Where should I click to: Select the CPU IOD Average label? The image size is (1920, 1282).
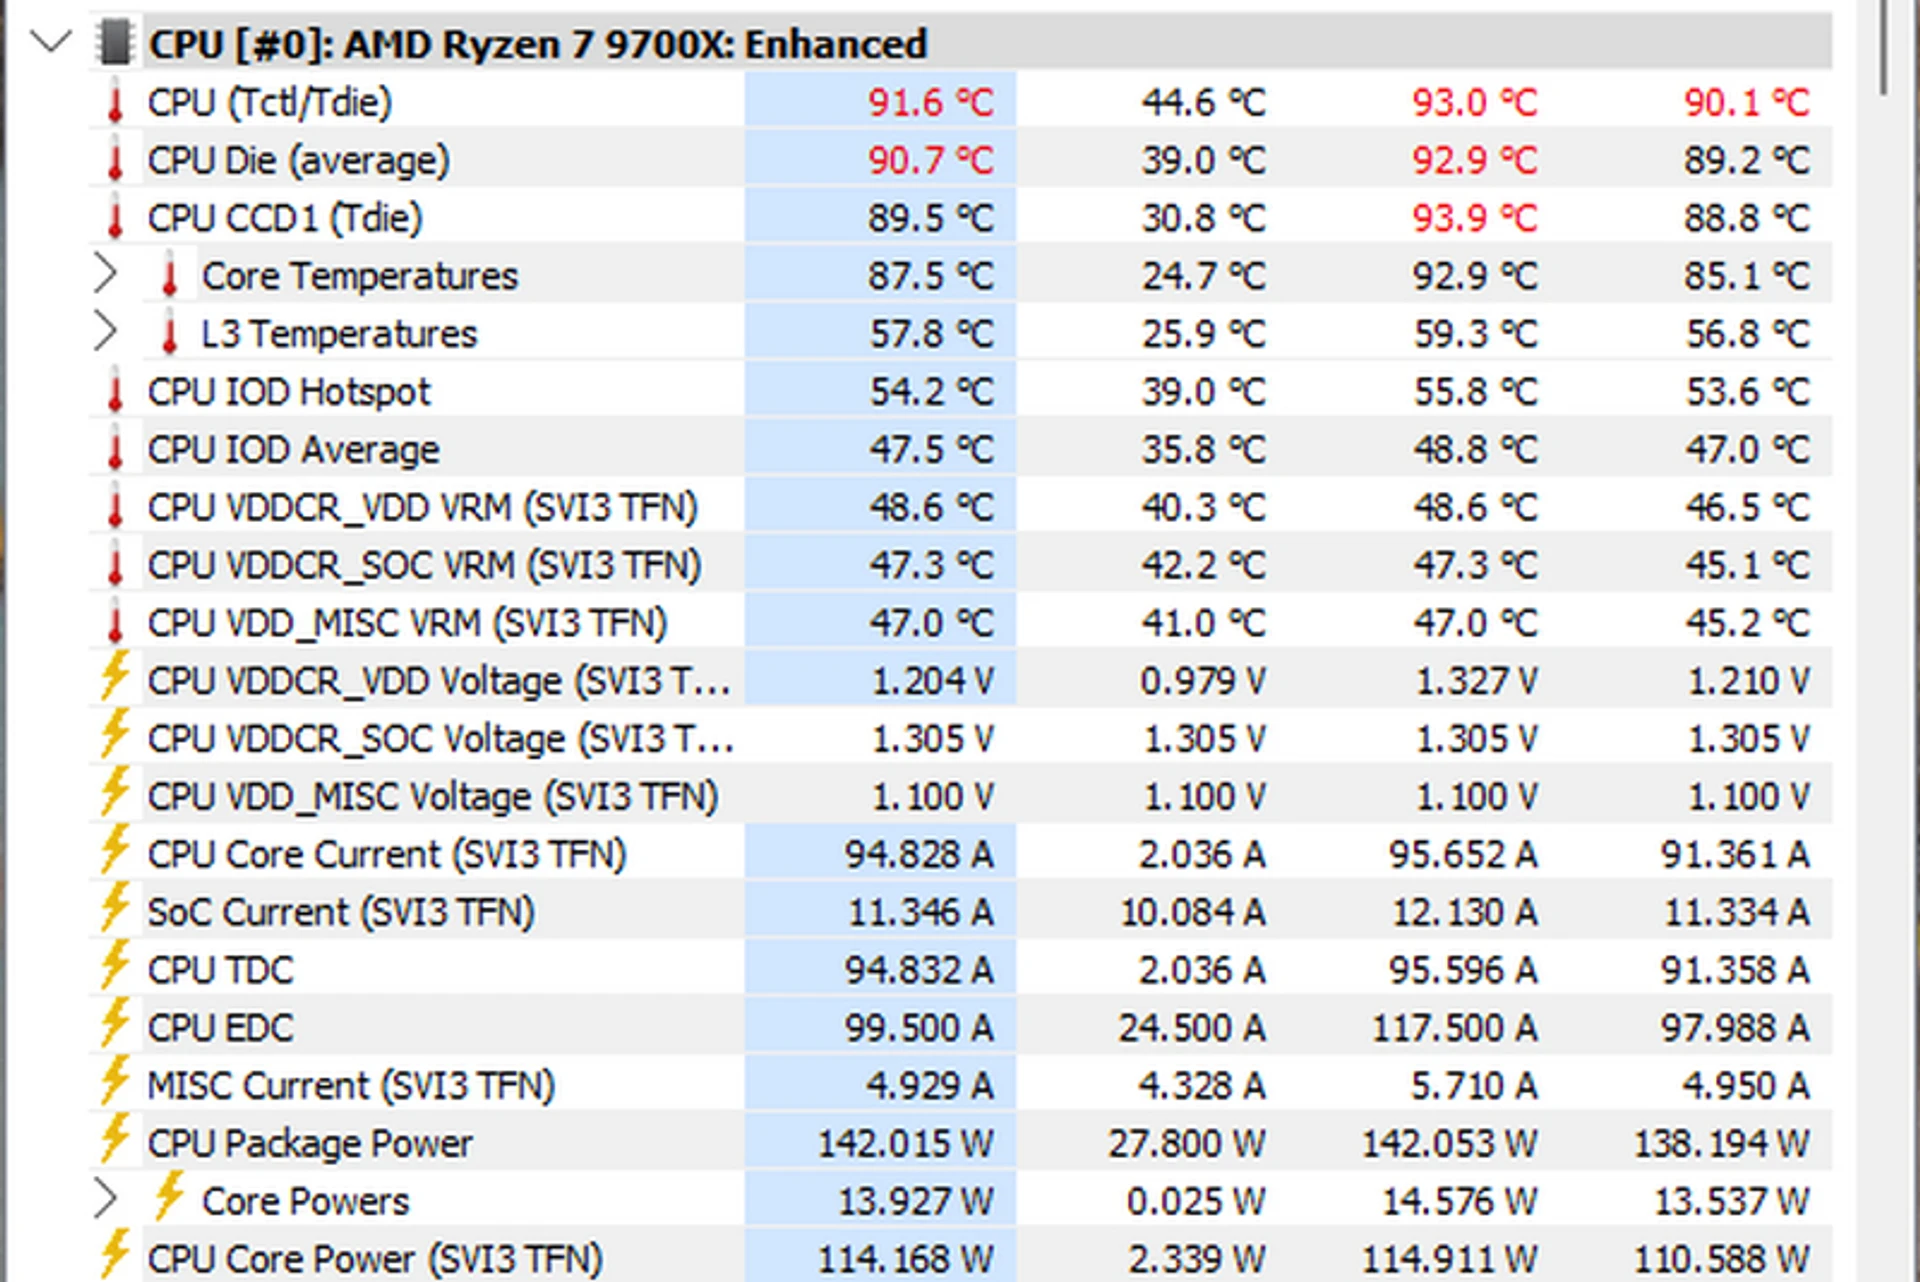pos(293,451)
